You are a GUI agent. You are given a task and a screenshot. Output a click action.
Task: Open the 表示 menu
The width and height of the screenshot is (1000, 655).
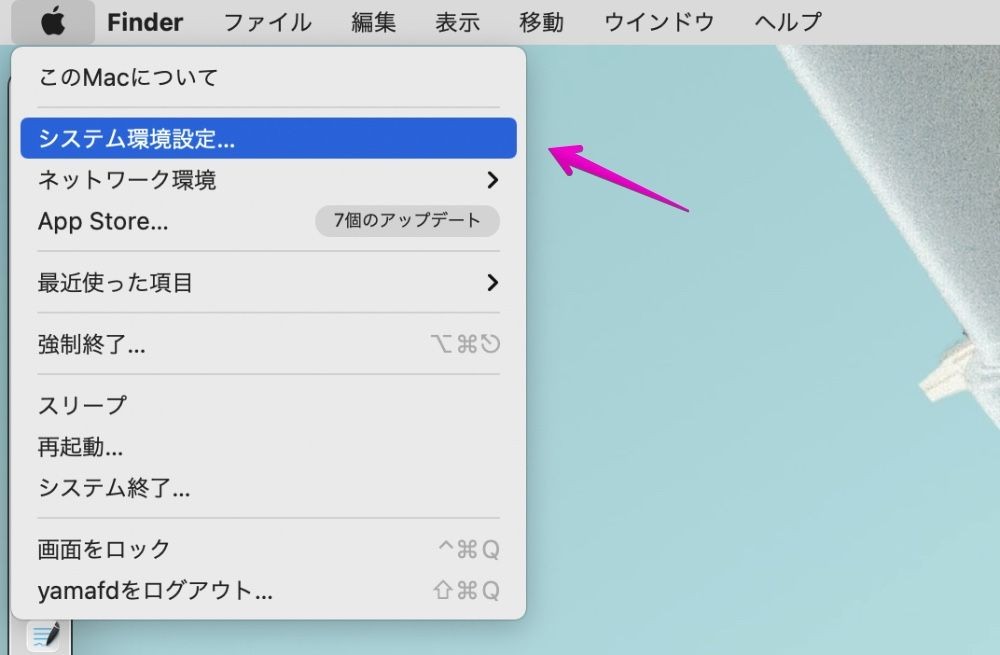tap(457, 22)
